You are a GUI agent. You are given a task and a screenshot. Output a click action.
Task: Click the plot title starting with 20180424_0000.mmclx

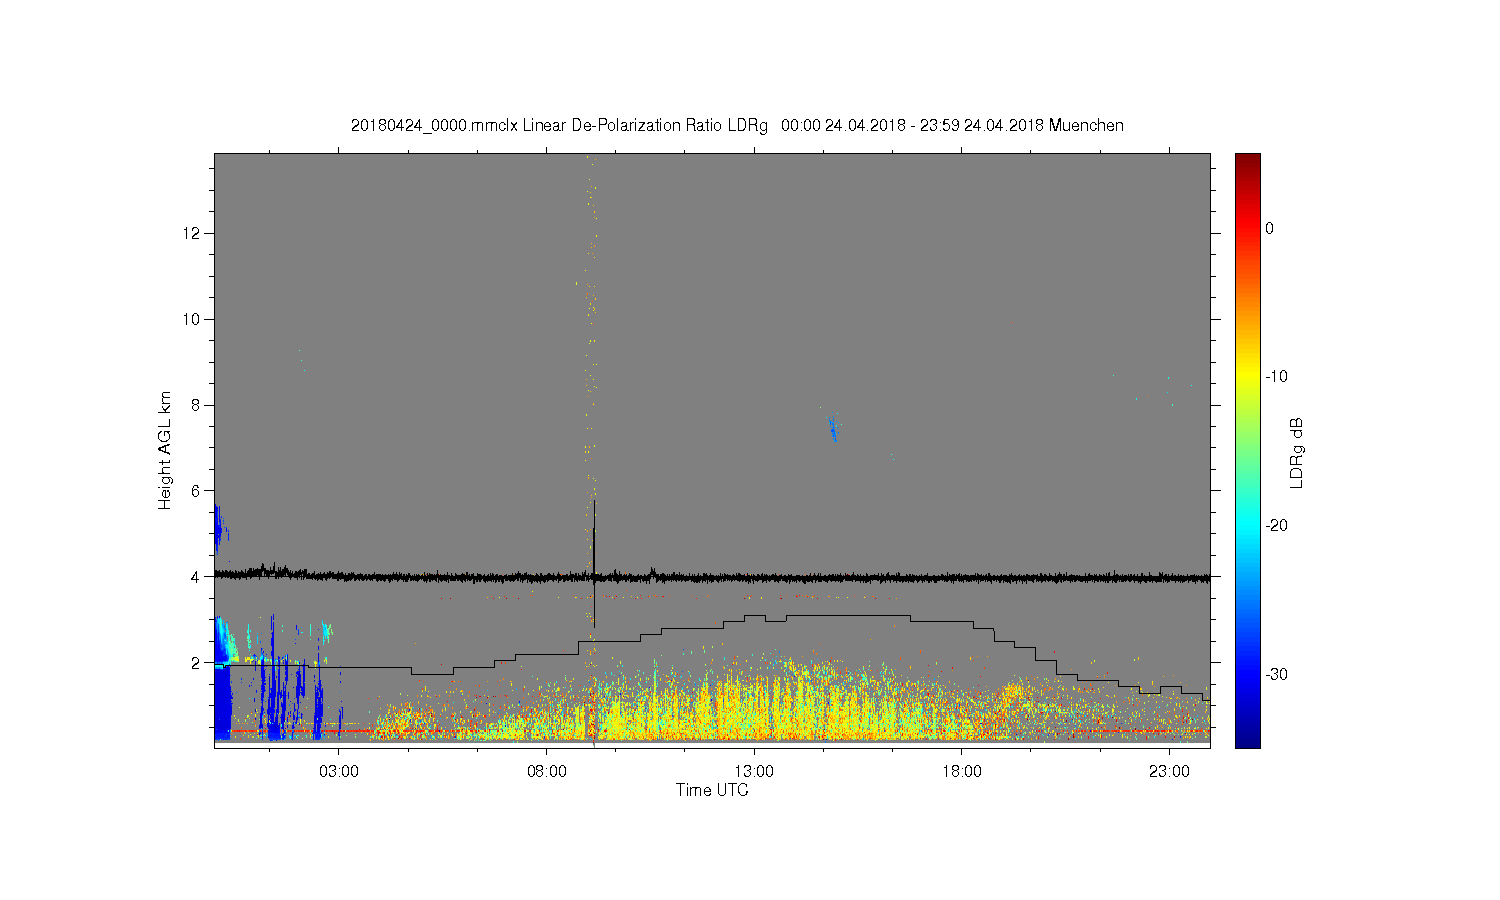tap(737, 126)
